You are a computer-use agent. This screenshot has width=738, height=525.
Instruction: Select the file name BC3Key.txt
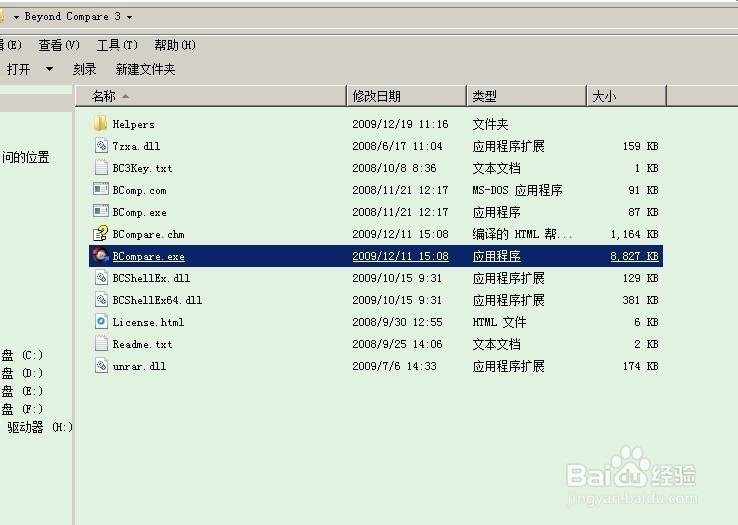click(142, 169)
